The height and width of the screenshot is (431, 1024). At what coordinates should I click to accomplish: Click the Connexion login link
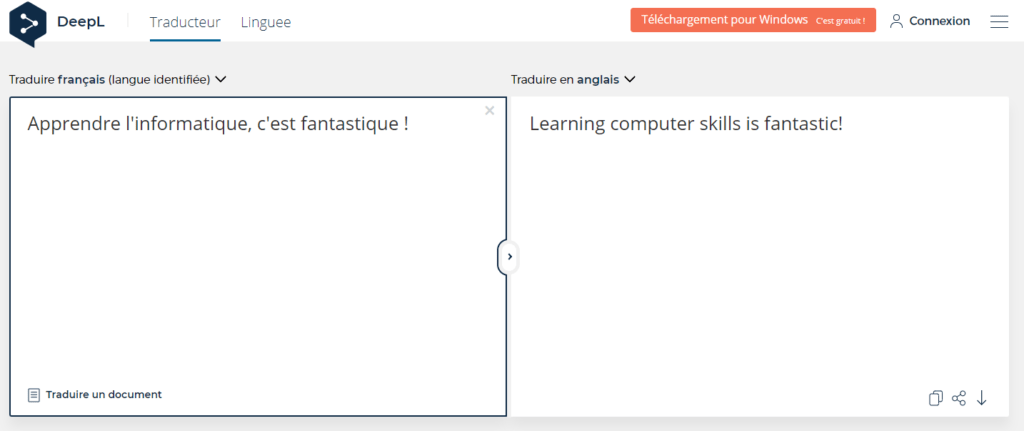(x=939, y=21)
